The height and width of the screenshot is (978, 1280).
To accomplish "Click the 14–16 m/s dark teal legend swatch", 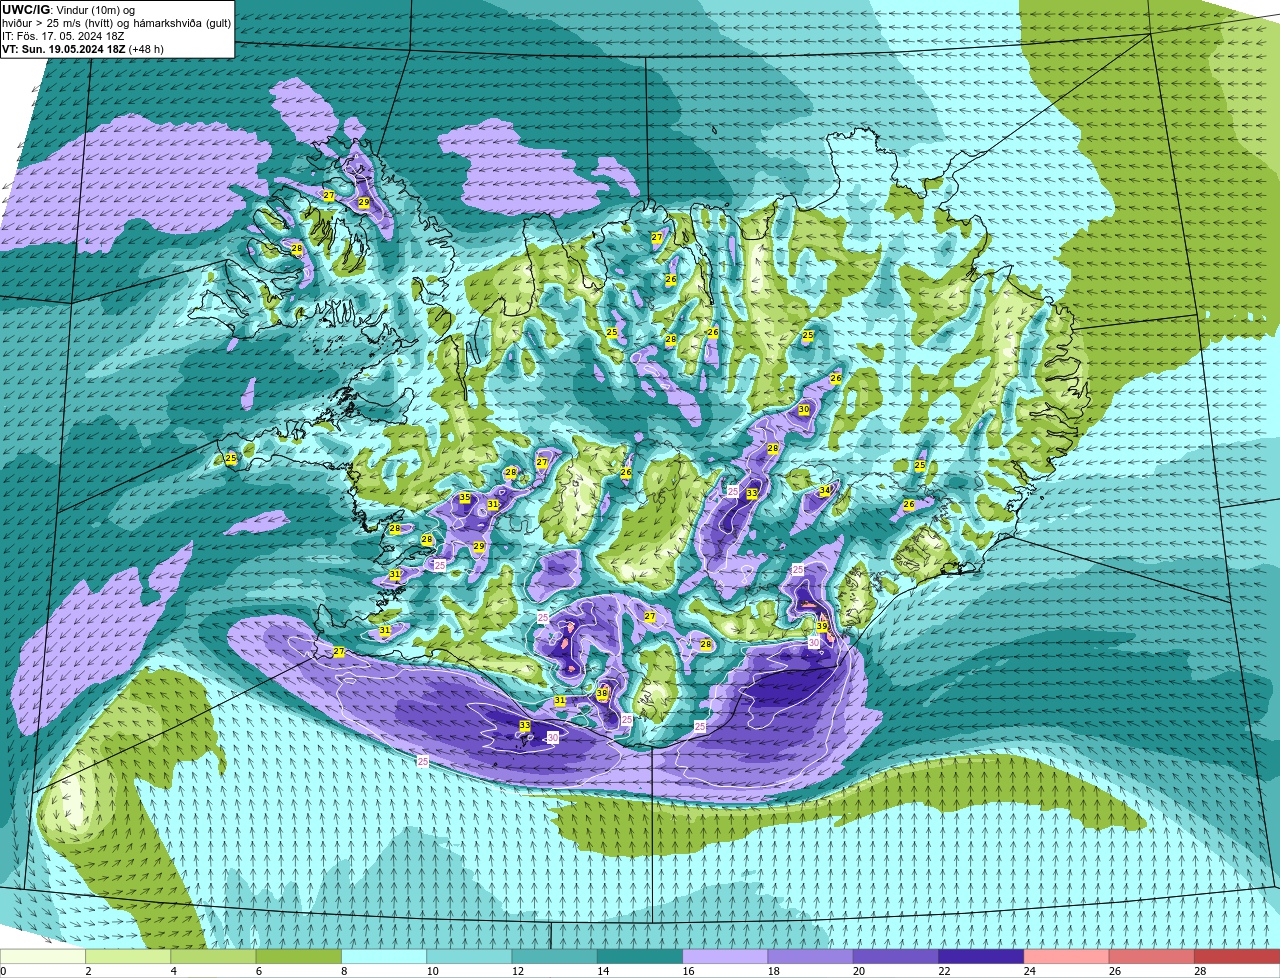I will click(640, 957).
